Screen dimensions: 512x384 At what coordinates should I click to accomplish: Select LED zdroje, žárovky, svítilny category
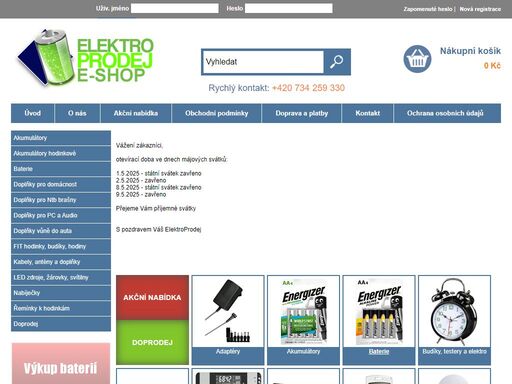point(61,277)
